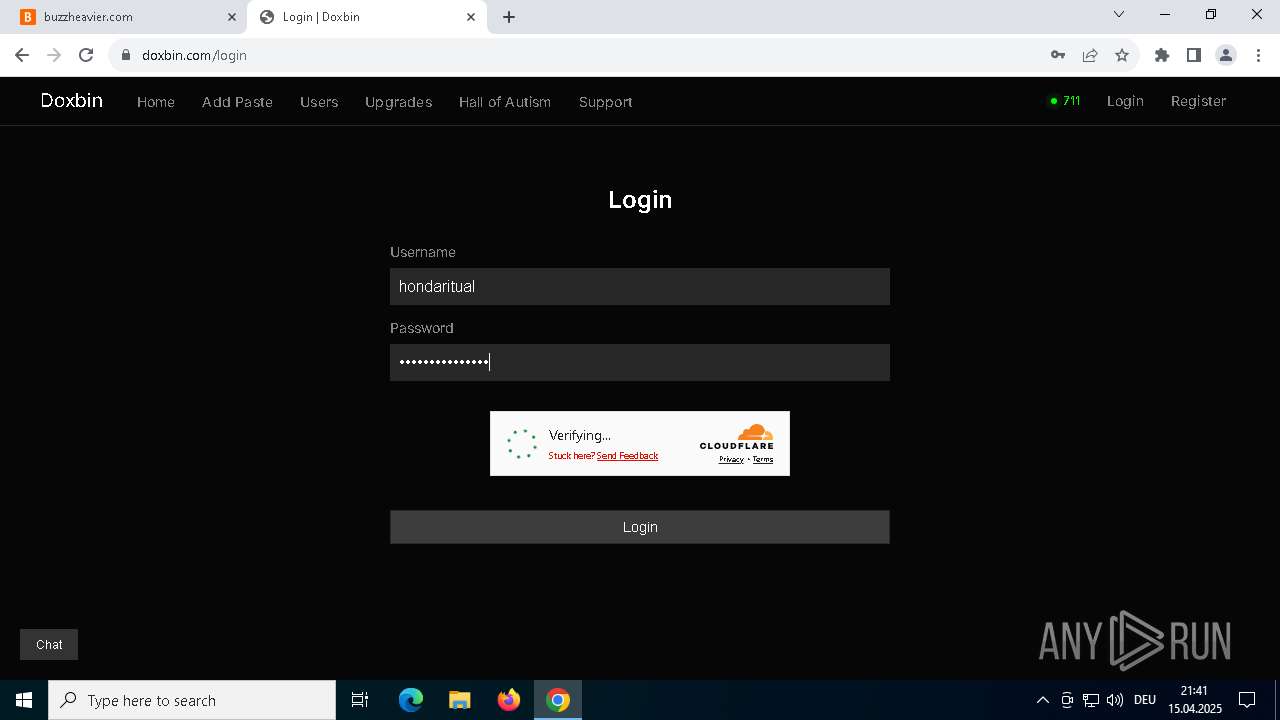Click into the Username field

tap(640, 286)
